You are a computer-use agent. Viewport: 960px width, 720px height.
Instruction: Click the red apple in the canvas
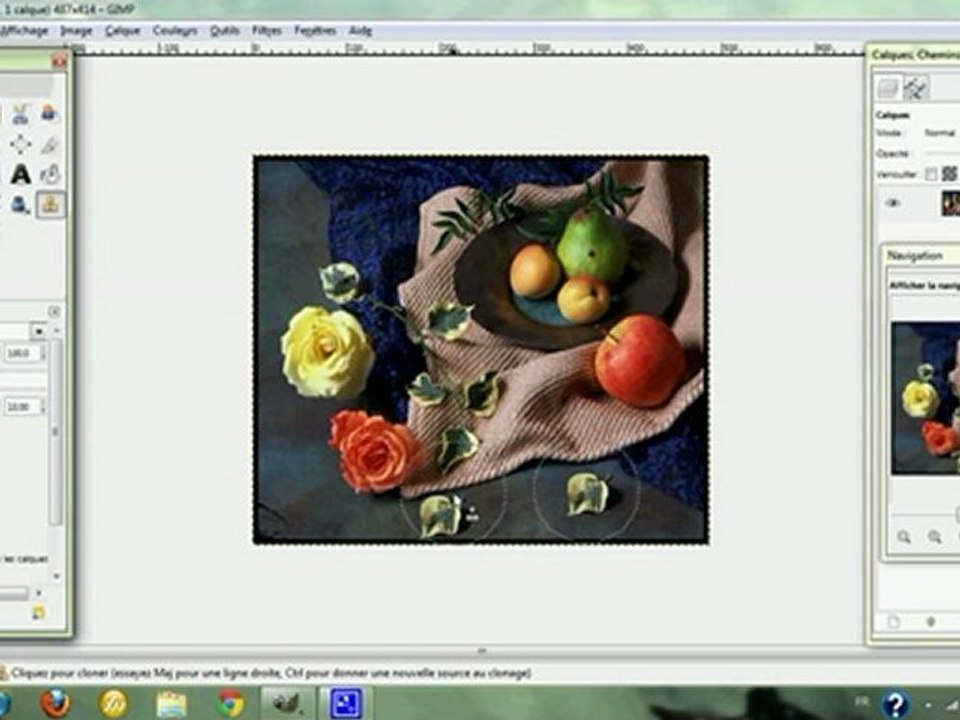[x=640, y=360]
